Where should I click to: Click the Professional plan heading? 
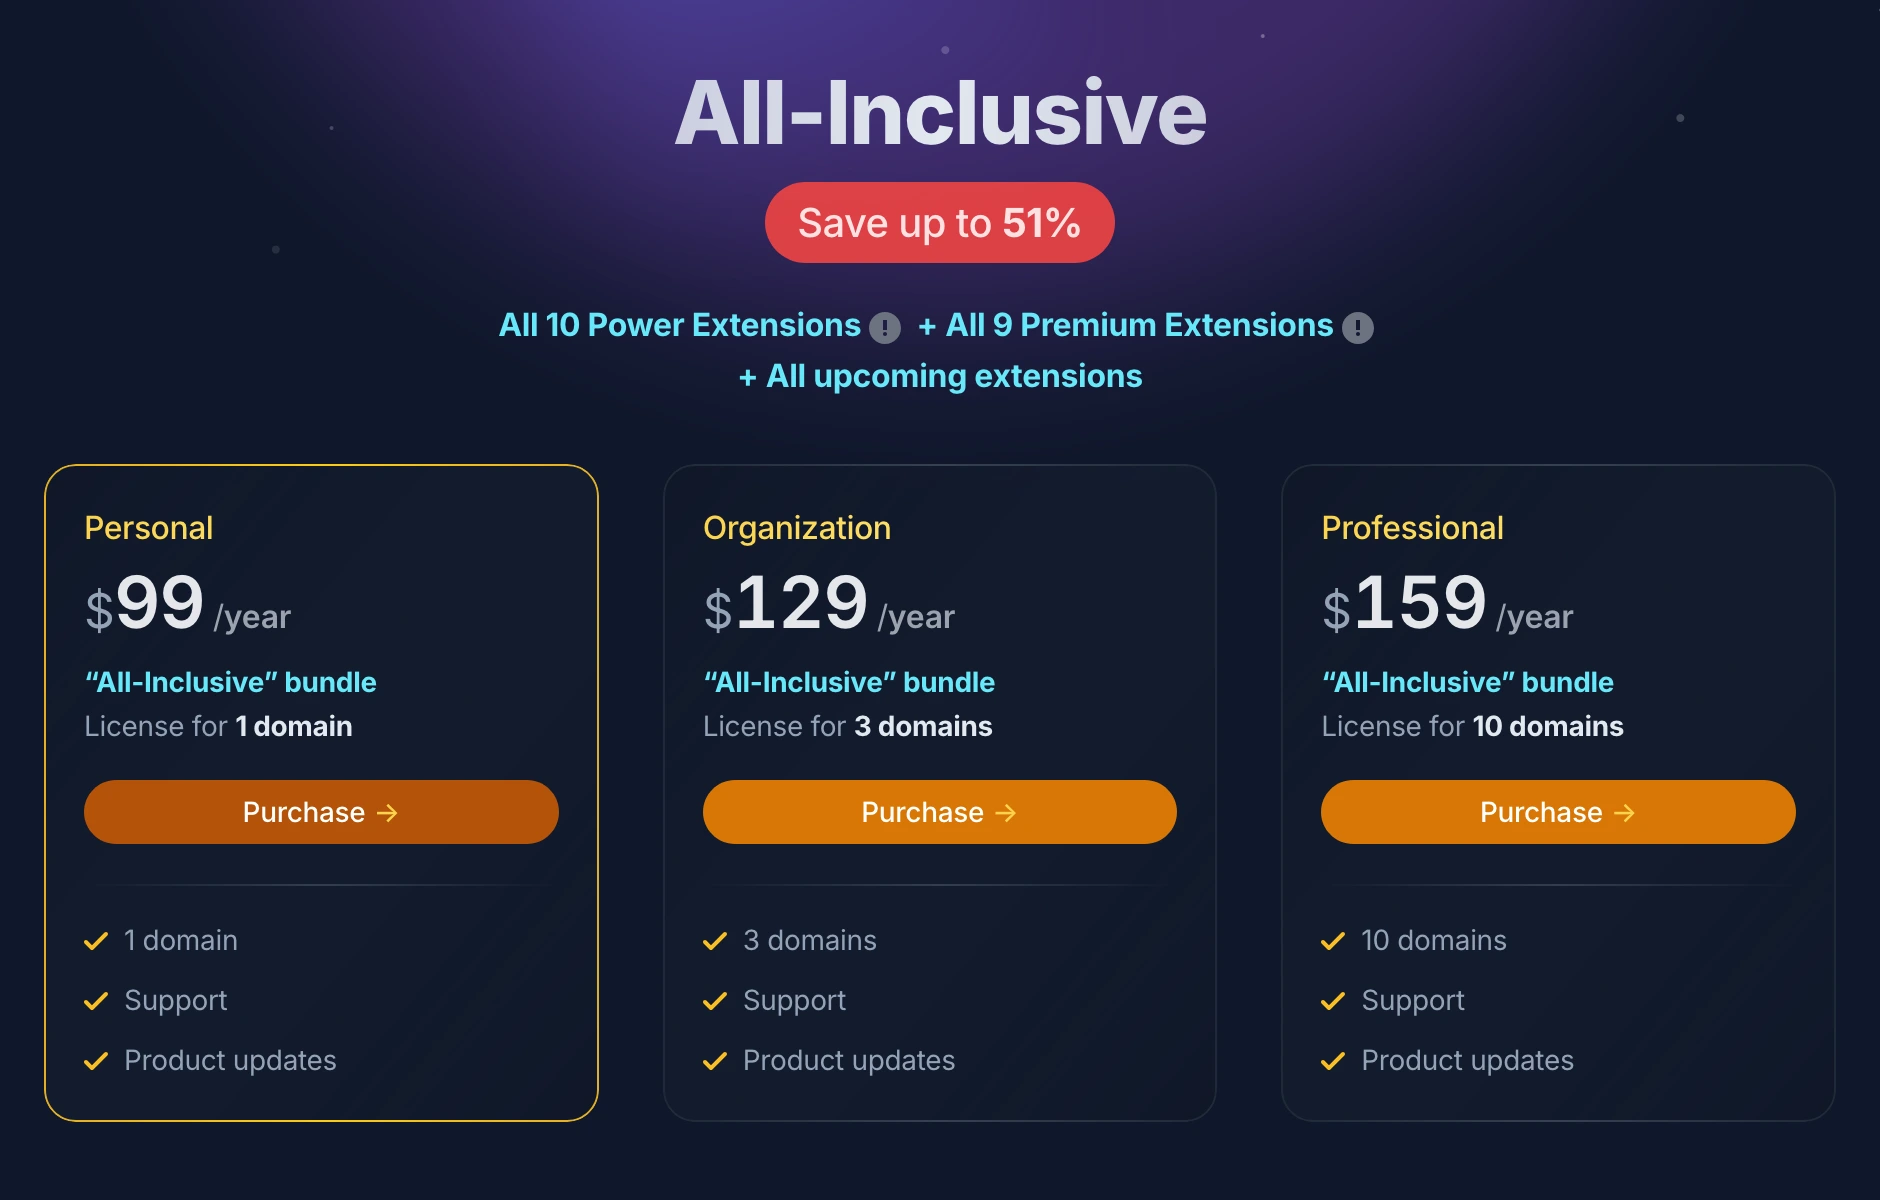pos(1412,528)
